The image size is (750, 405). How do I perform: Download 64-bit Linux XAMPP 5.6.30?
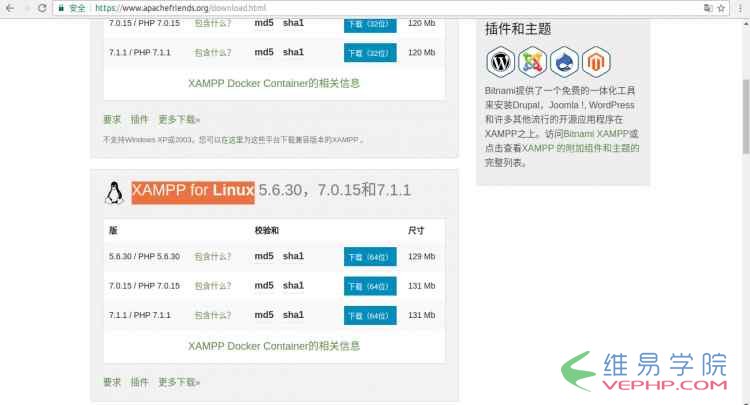pos(370,257)
